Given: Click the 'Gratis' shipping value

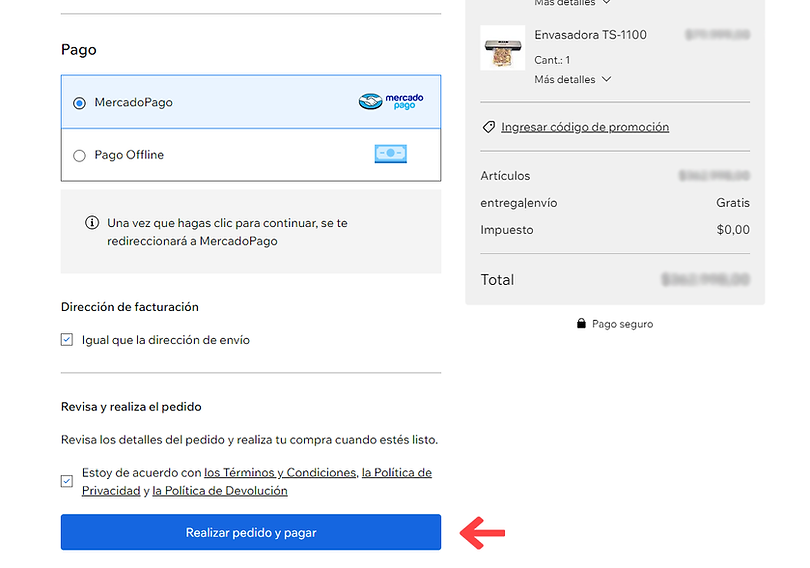Looking at the screenshot, I should pos(733,203).
